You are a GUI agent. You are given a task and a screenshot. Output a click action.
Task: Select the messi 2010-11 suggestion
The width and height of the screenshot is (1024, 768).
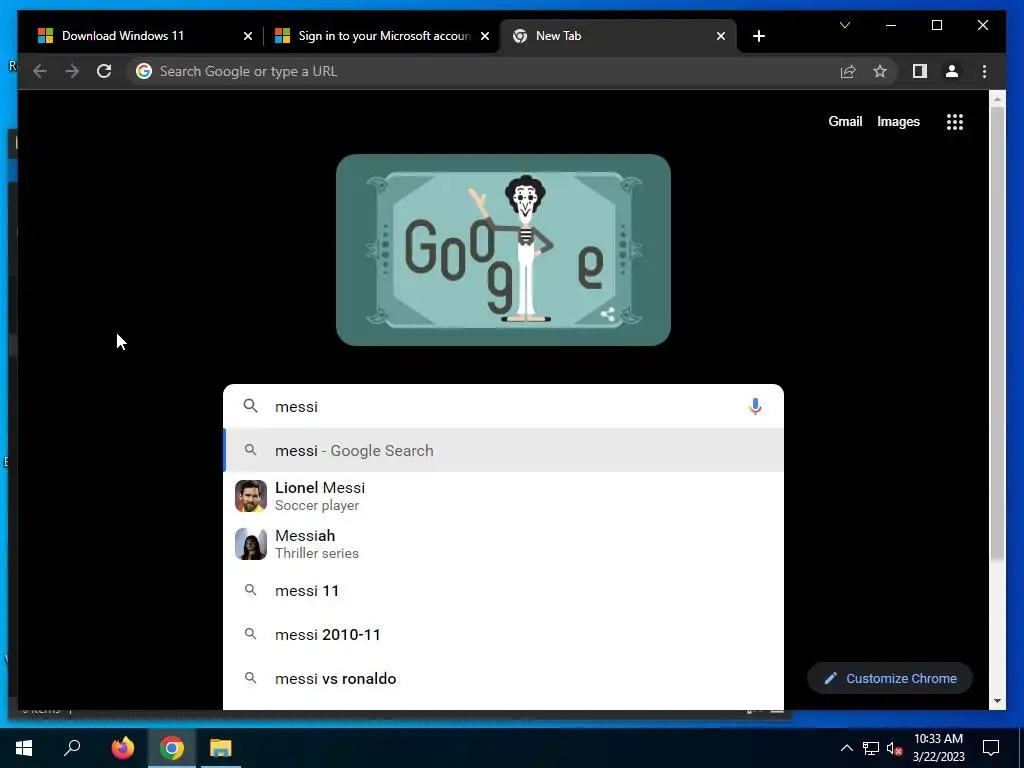point(503,634)
